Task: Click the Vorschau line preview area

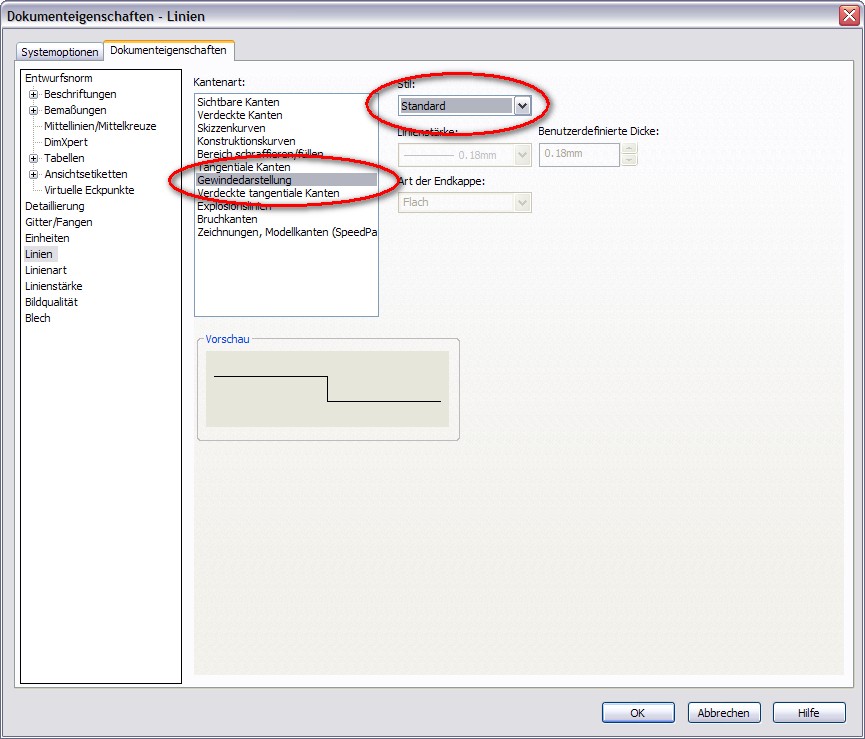Action: [x=327, y=389]
